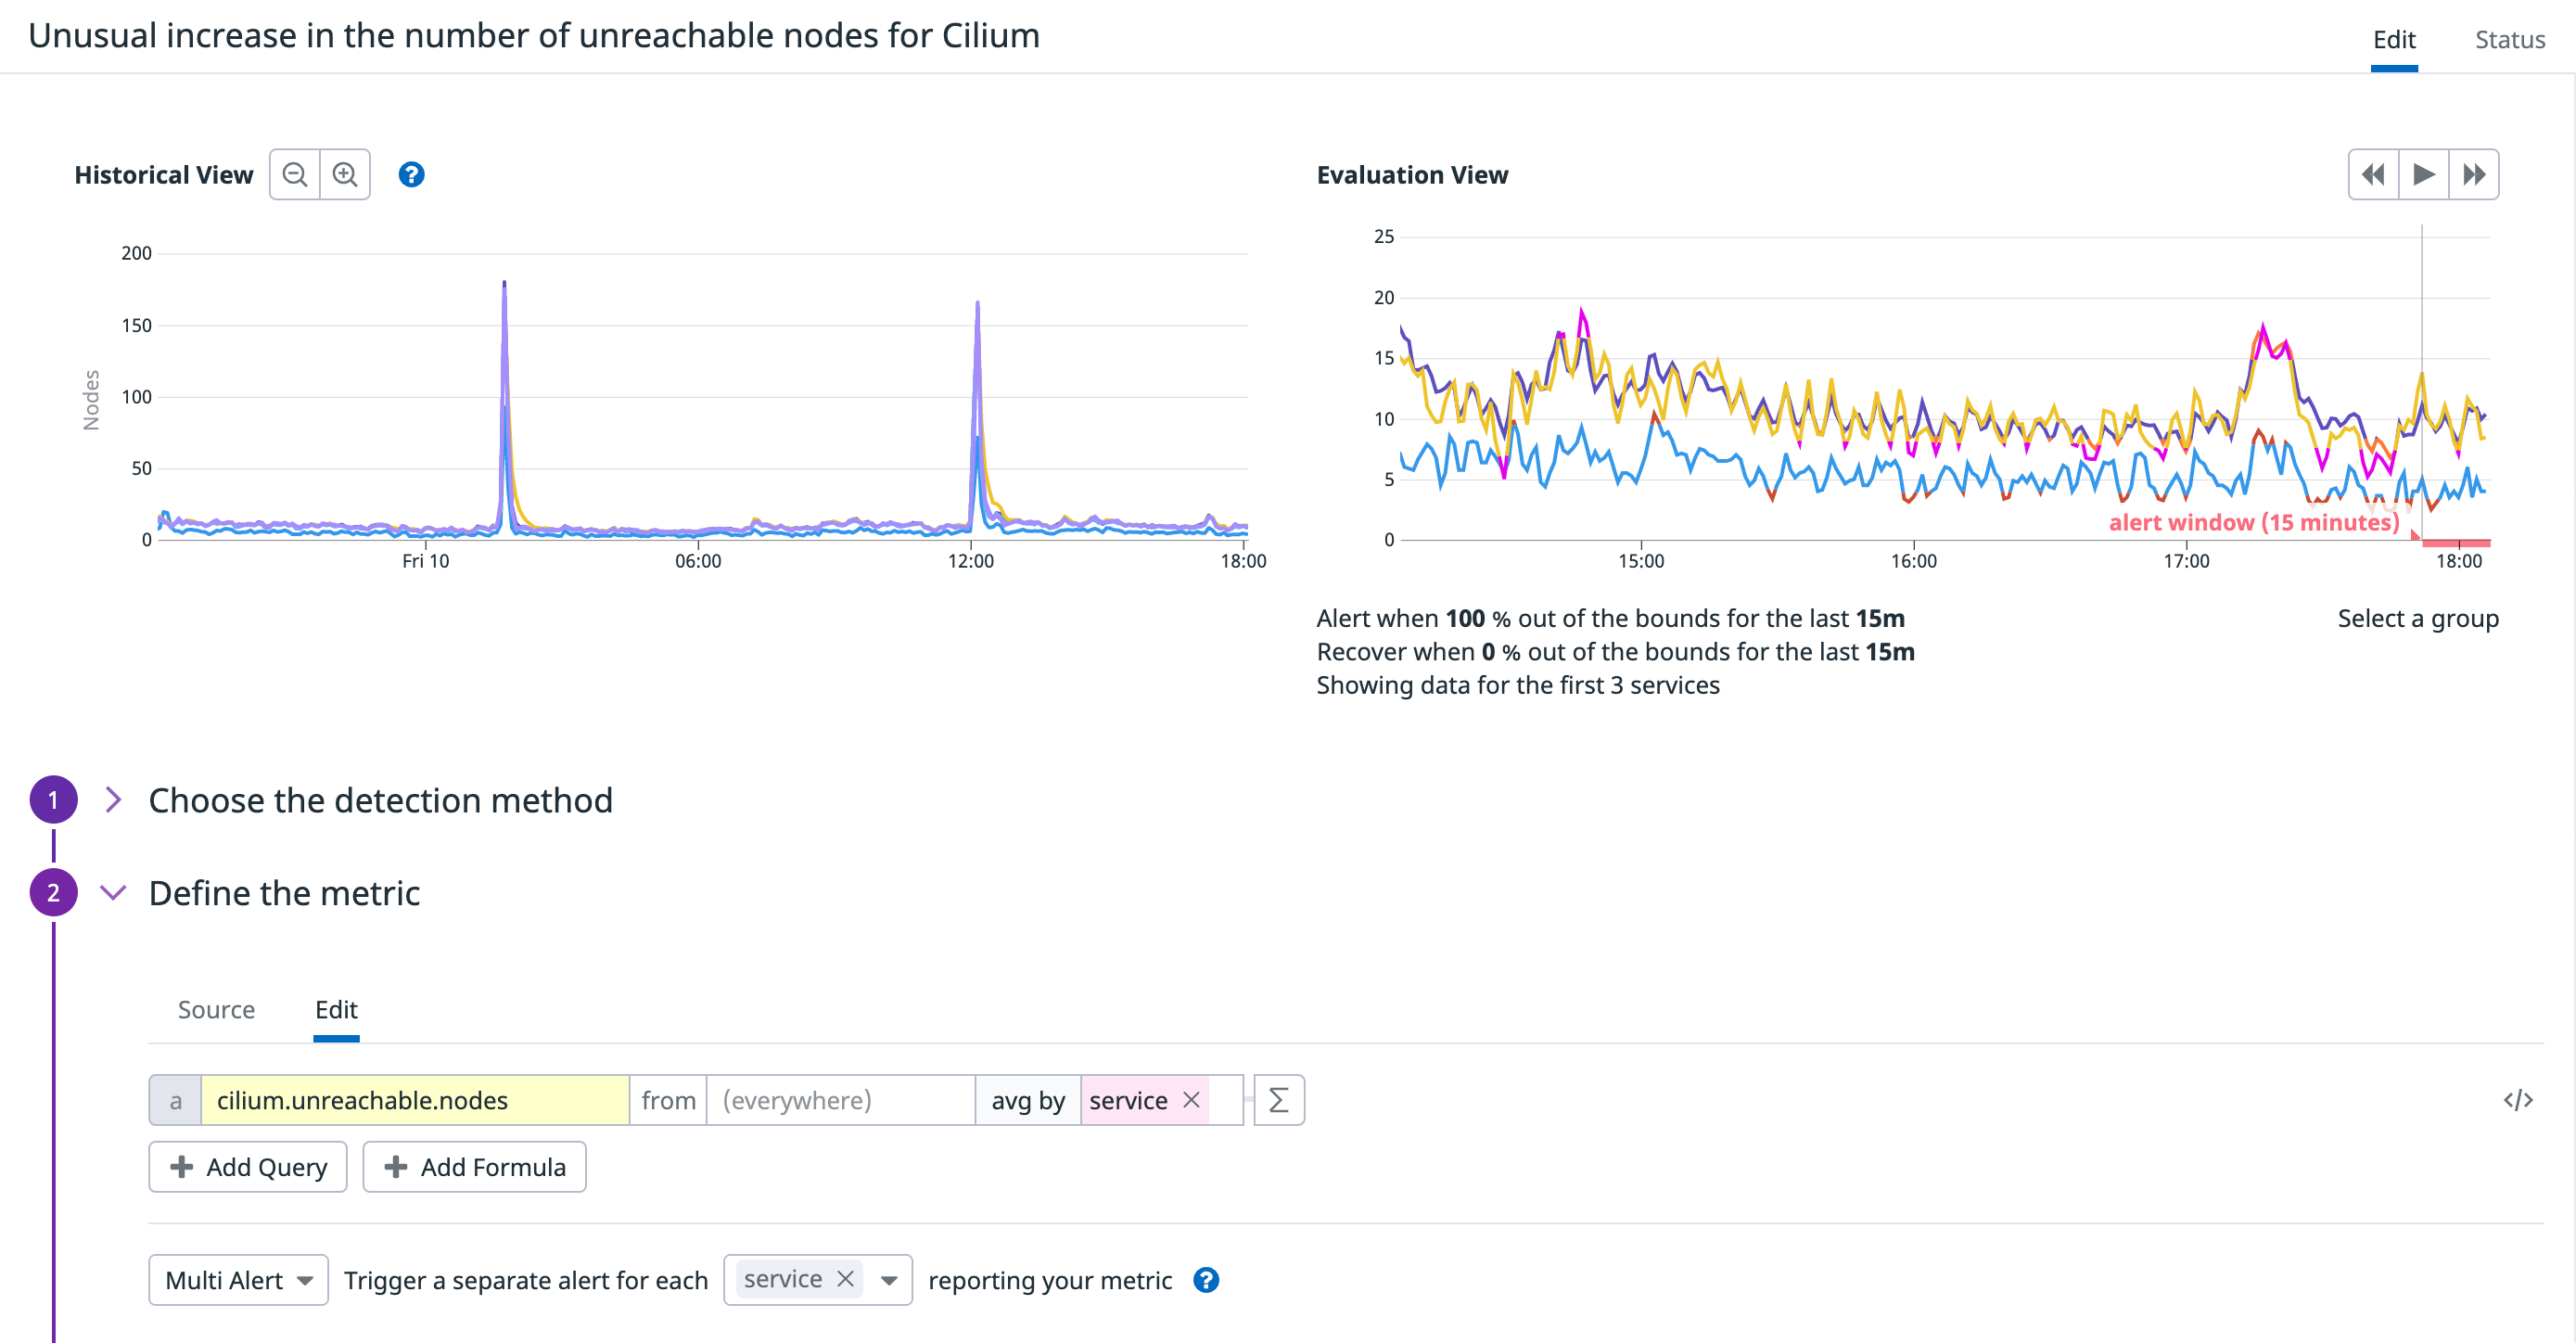Click the Select a group link
This screenshot has height=1343, width=2576.
[x=2417, y=618]
